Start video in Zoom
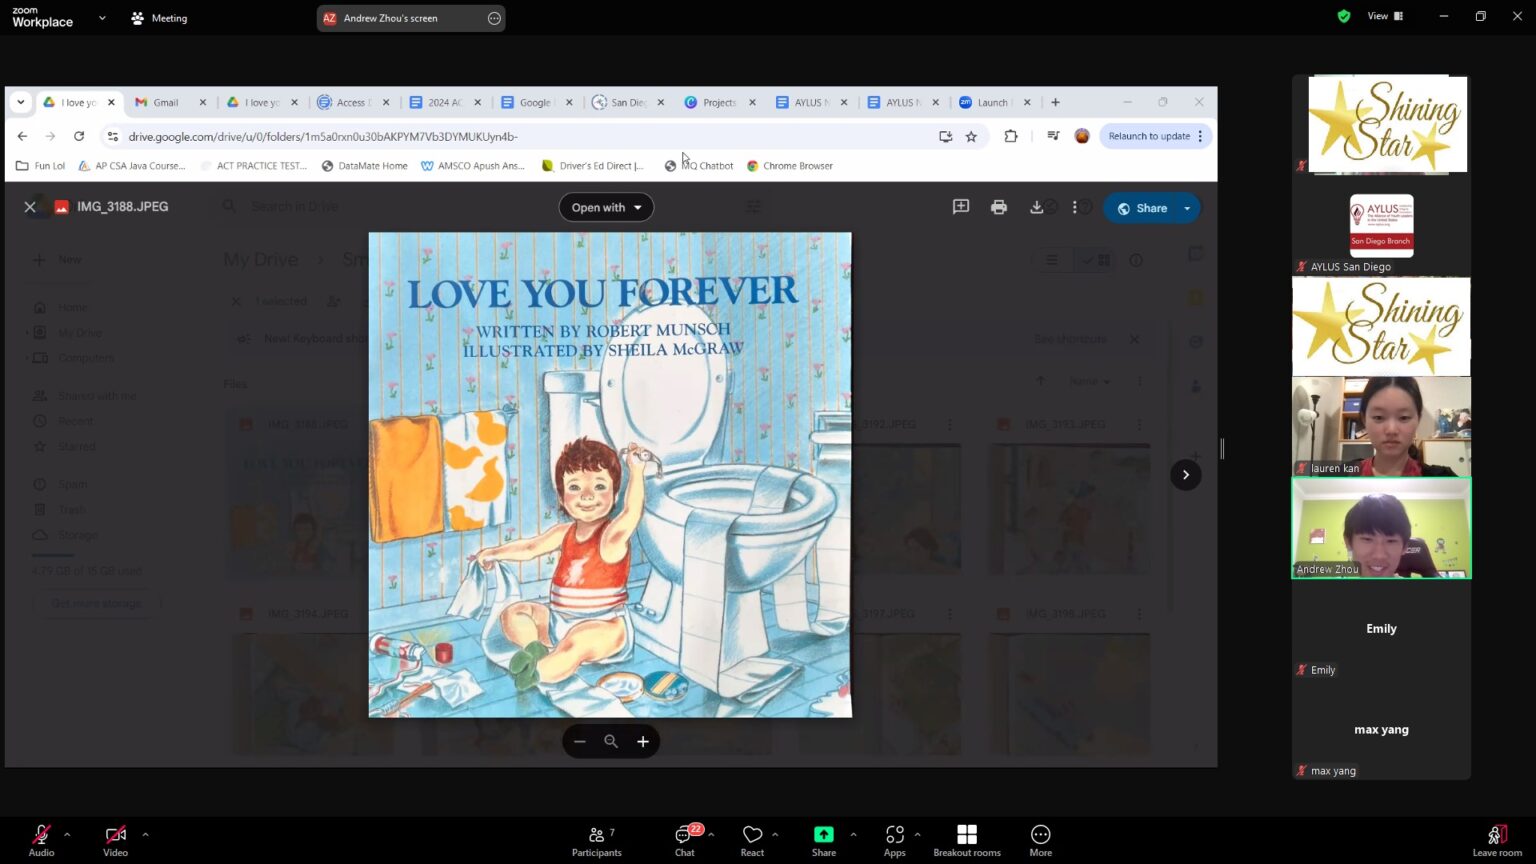Image resolution: width=1536 pixels, height=864 pixels. tap(115, 840)
